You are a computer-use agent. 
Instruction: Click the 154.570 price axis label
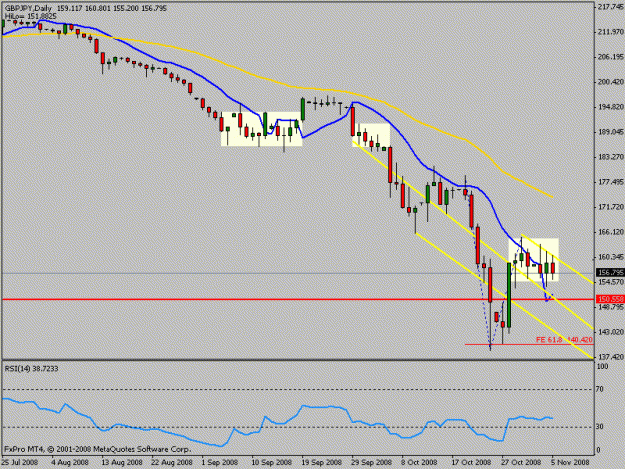click(x=610, y=282)
